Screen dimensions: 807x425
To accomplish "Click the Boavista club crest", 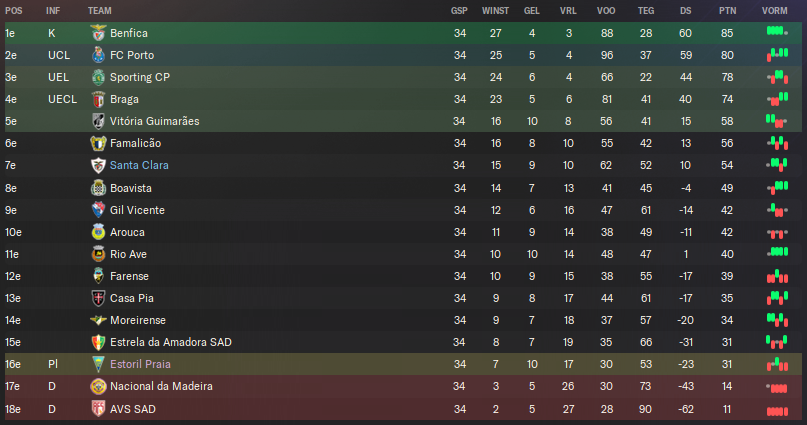I will 98,188.
